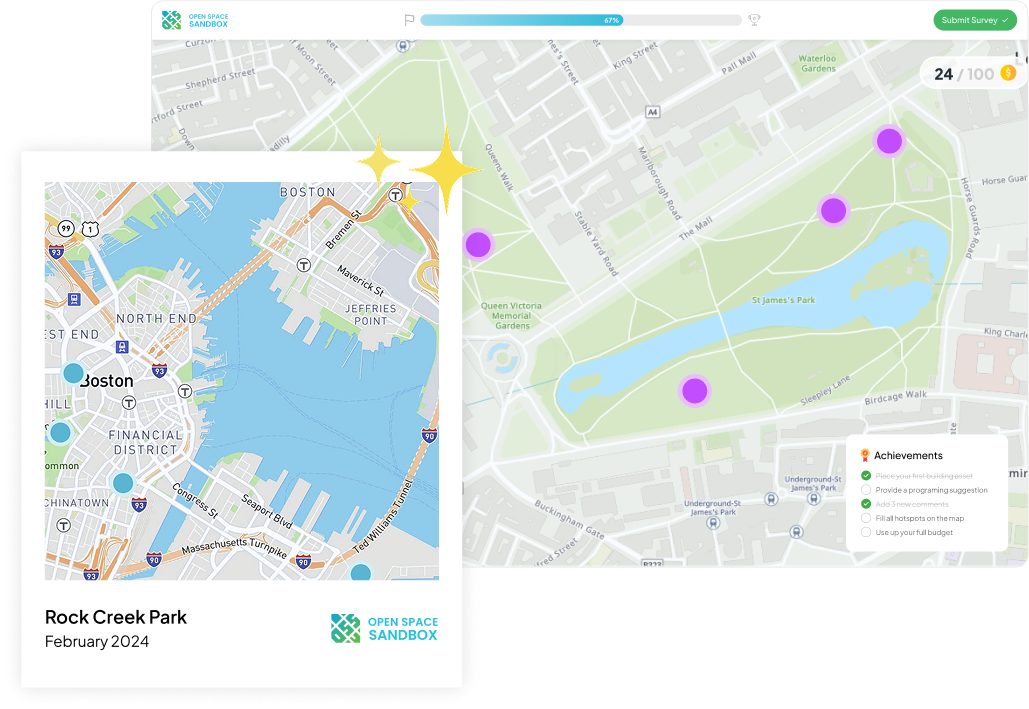Viewport: 1029px width, 709px height.
Task: Click Open Space Sandbox logo on park card
Action: coord(385,628)
